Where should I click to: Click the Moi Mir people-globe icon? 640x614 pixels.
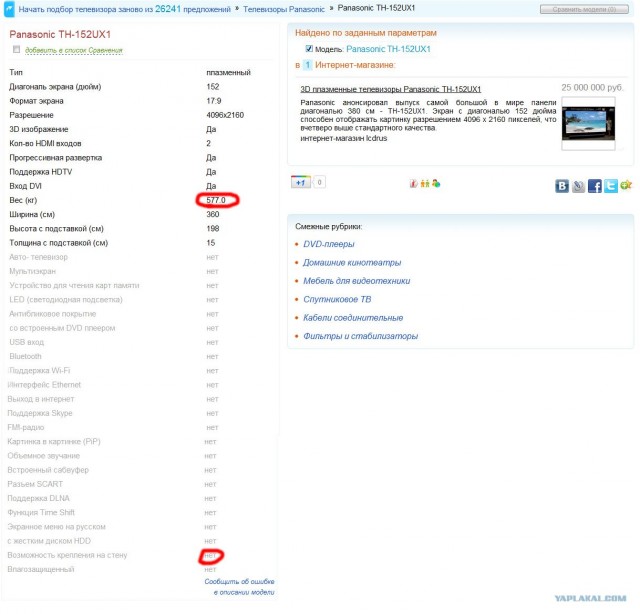click(x=436, y=184)
